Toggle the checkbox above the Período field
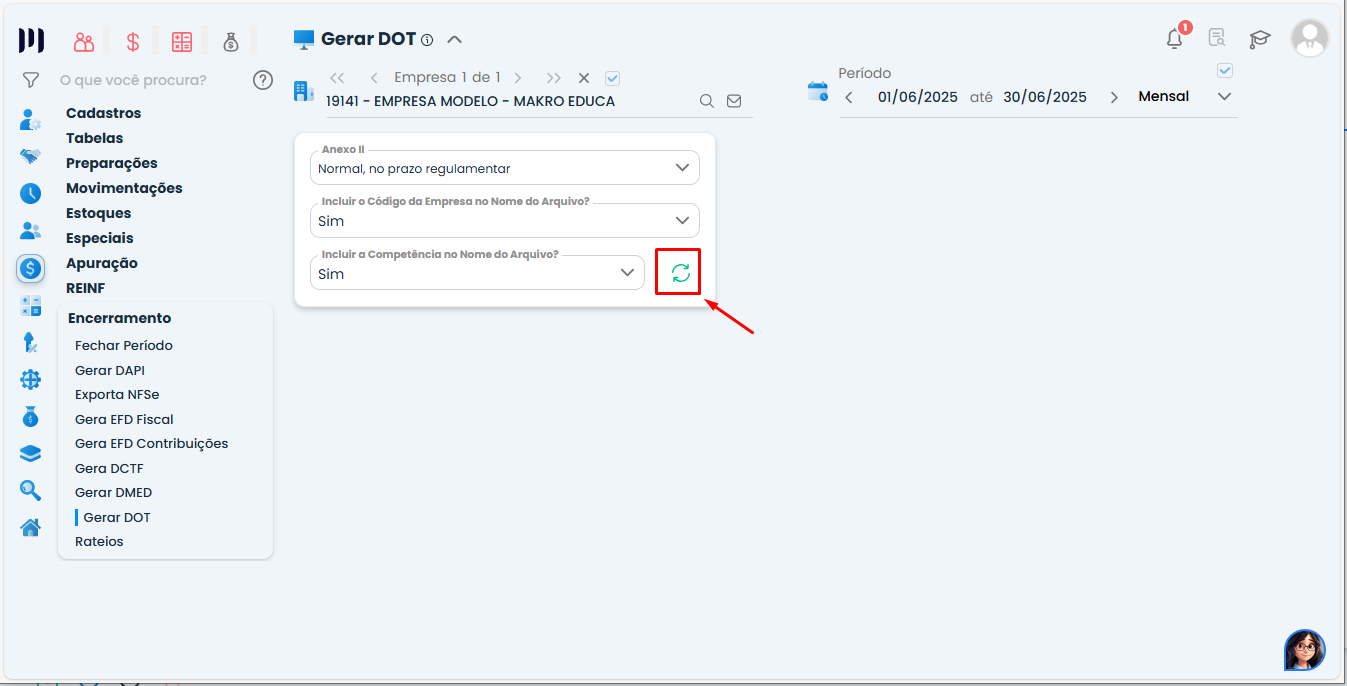 point(1225,71)
